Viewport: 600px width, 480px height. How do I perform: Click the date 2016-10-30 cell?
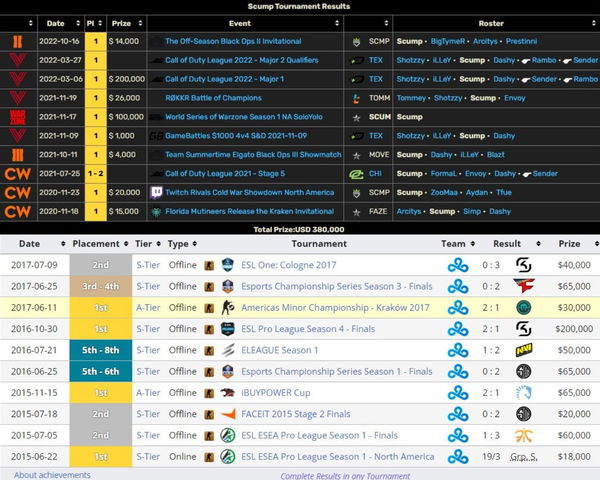click(34, 329)
